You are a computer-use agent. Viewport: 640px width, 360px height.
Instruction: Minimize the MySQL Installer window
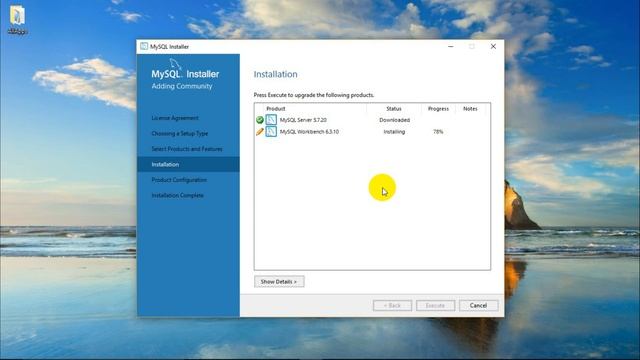[x=451, y=47]
